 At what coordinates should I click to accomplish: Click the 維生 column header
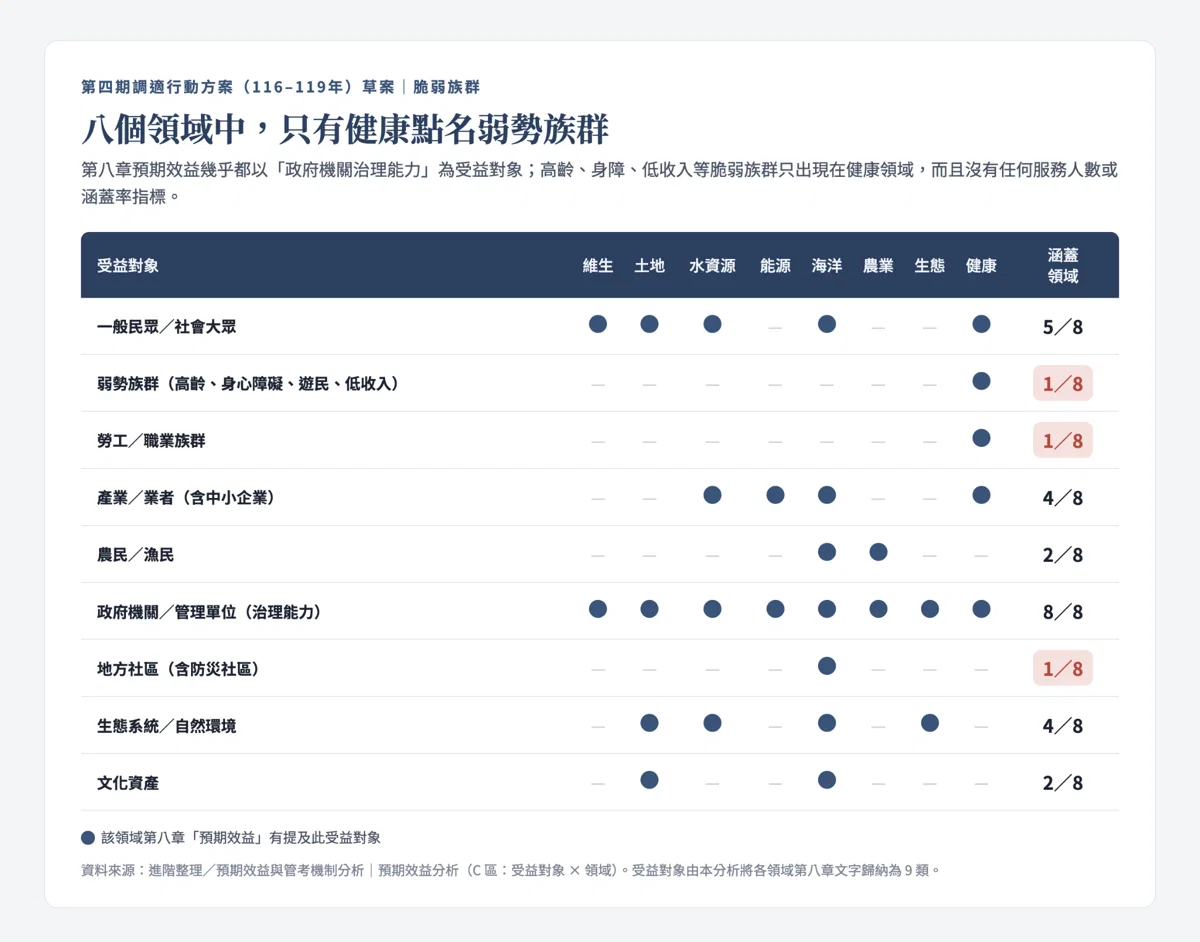598,266
